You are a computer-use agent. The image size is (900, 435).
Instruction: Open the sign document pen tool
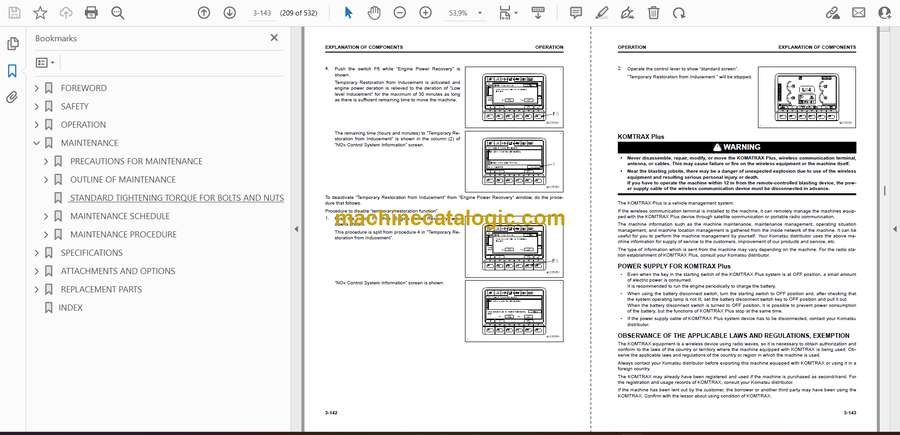coord(628,13)
